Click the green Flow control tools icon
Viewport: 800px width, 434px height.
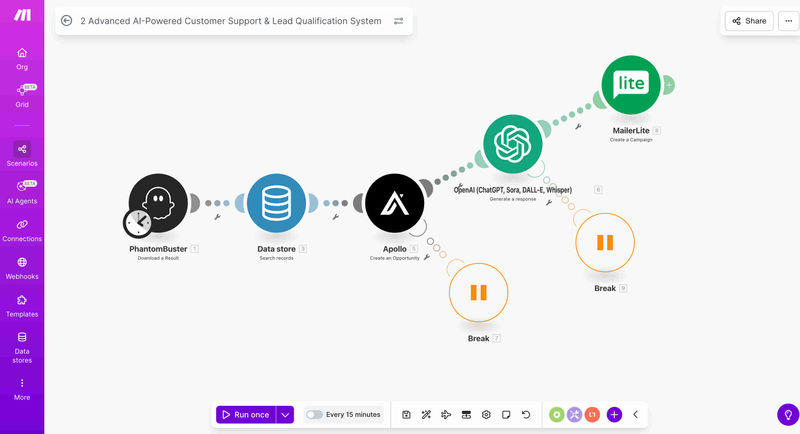click(557, 415)
